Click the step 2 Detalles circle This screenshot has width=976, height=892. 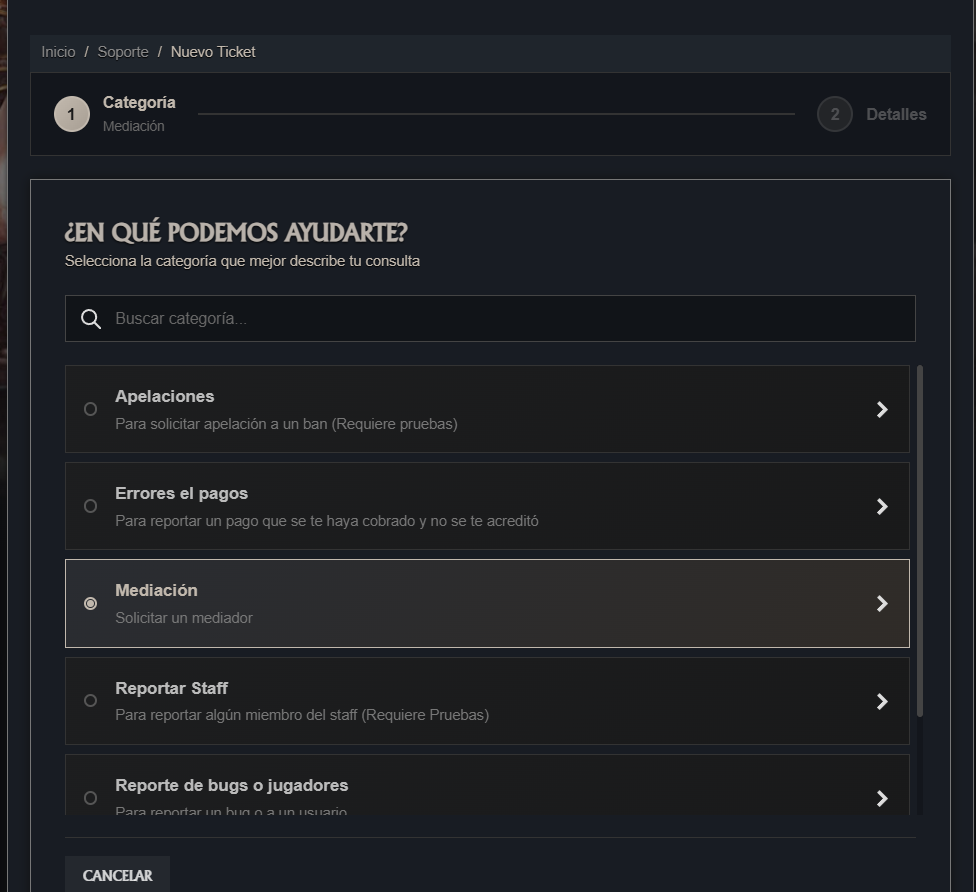[834, 114]
